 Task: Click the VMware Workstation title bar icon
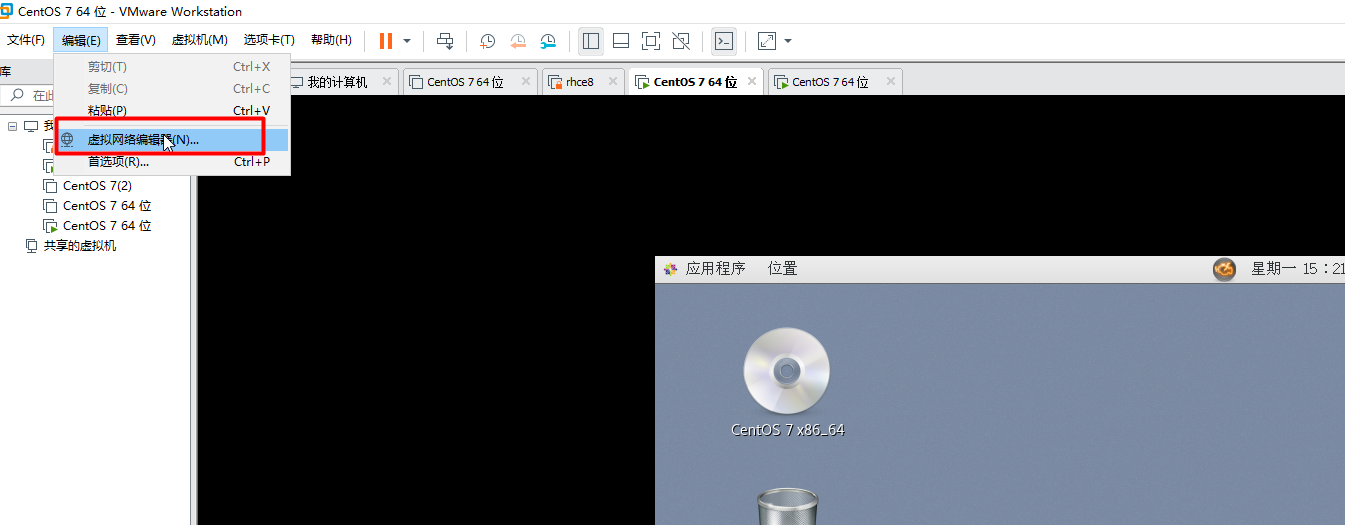point(6,11)
